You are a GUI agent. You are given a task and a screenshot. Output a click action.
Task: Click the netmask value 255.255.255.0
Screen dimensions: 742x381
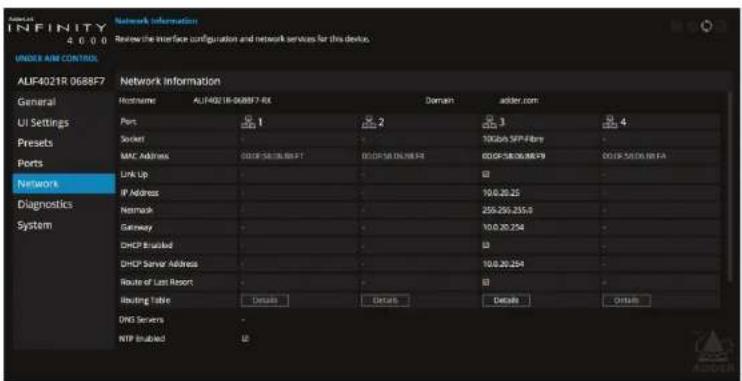click(x=507, y=210)
